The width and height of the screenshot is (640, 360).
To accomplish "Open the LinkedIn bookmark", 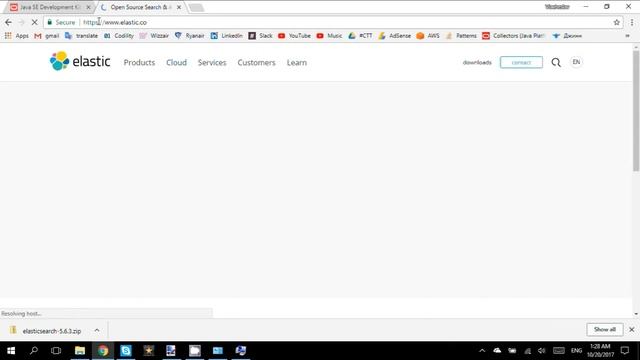I will pos(227,36).
